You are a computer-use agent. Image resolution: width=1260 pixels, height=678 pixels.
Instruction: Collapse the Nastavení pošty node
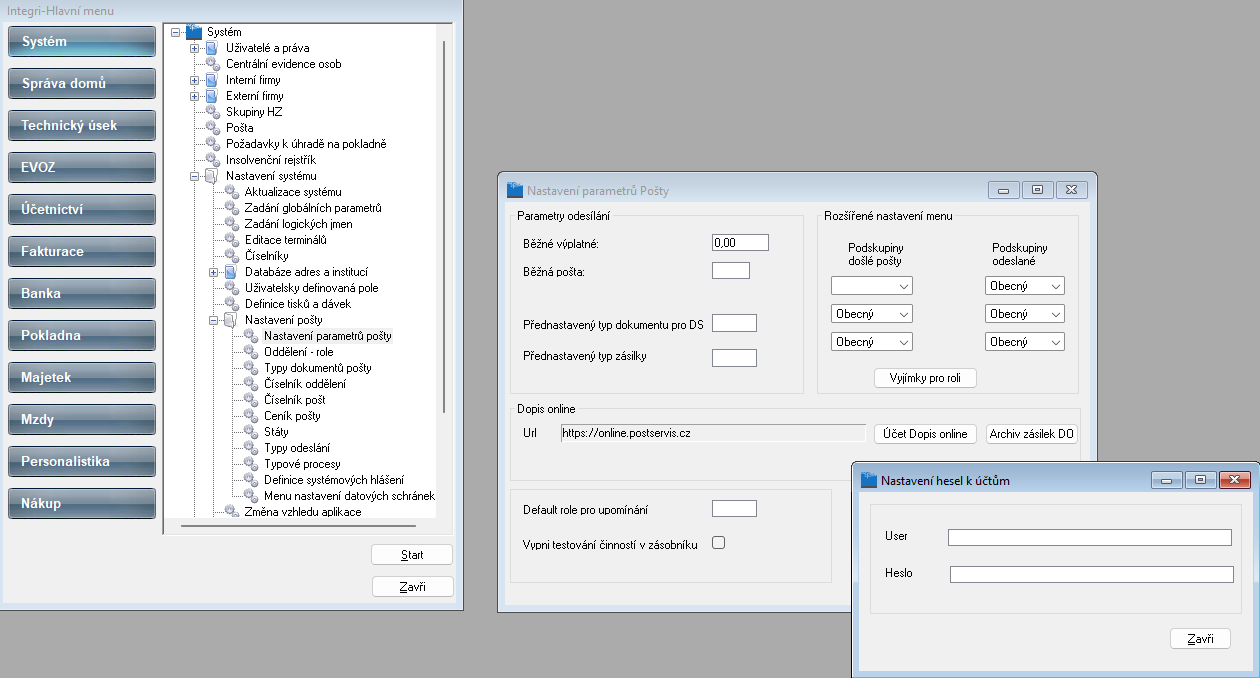point(214,320)
